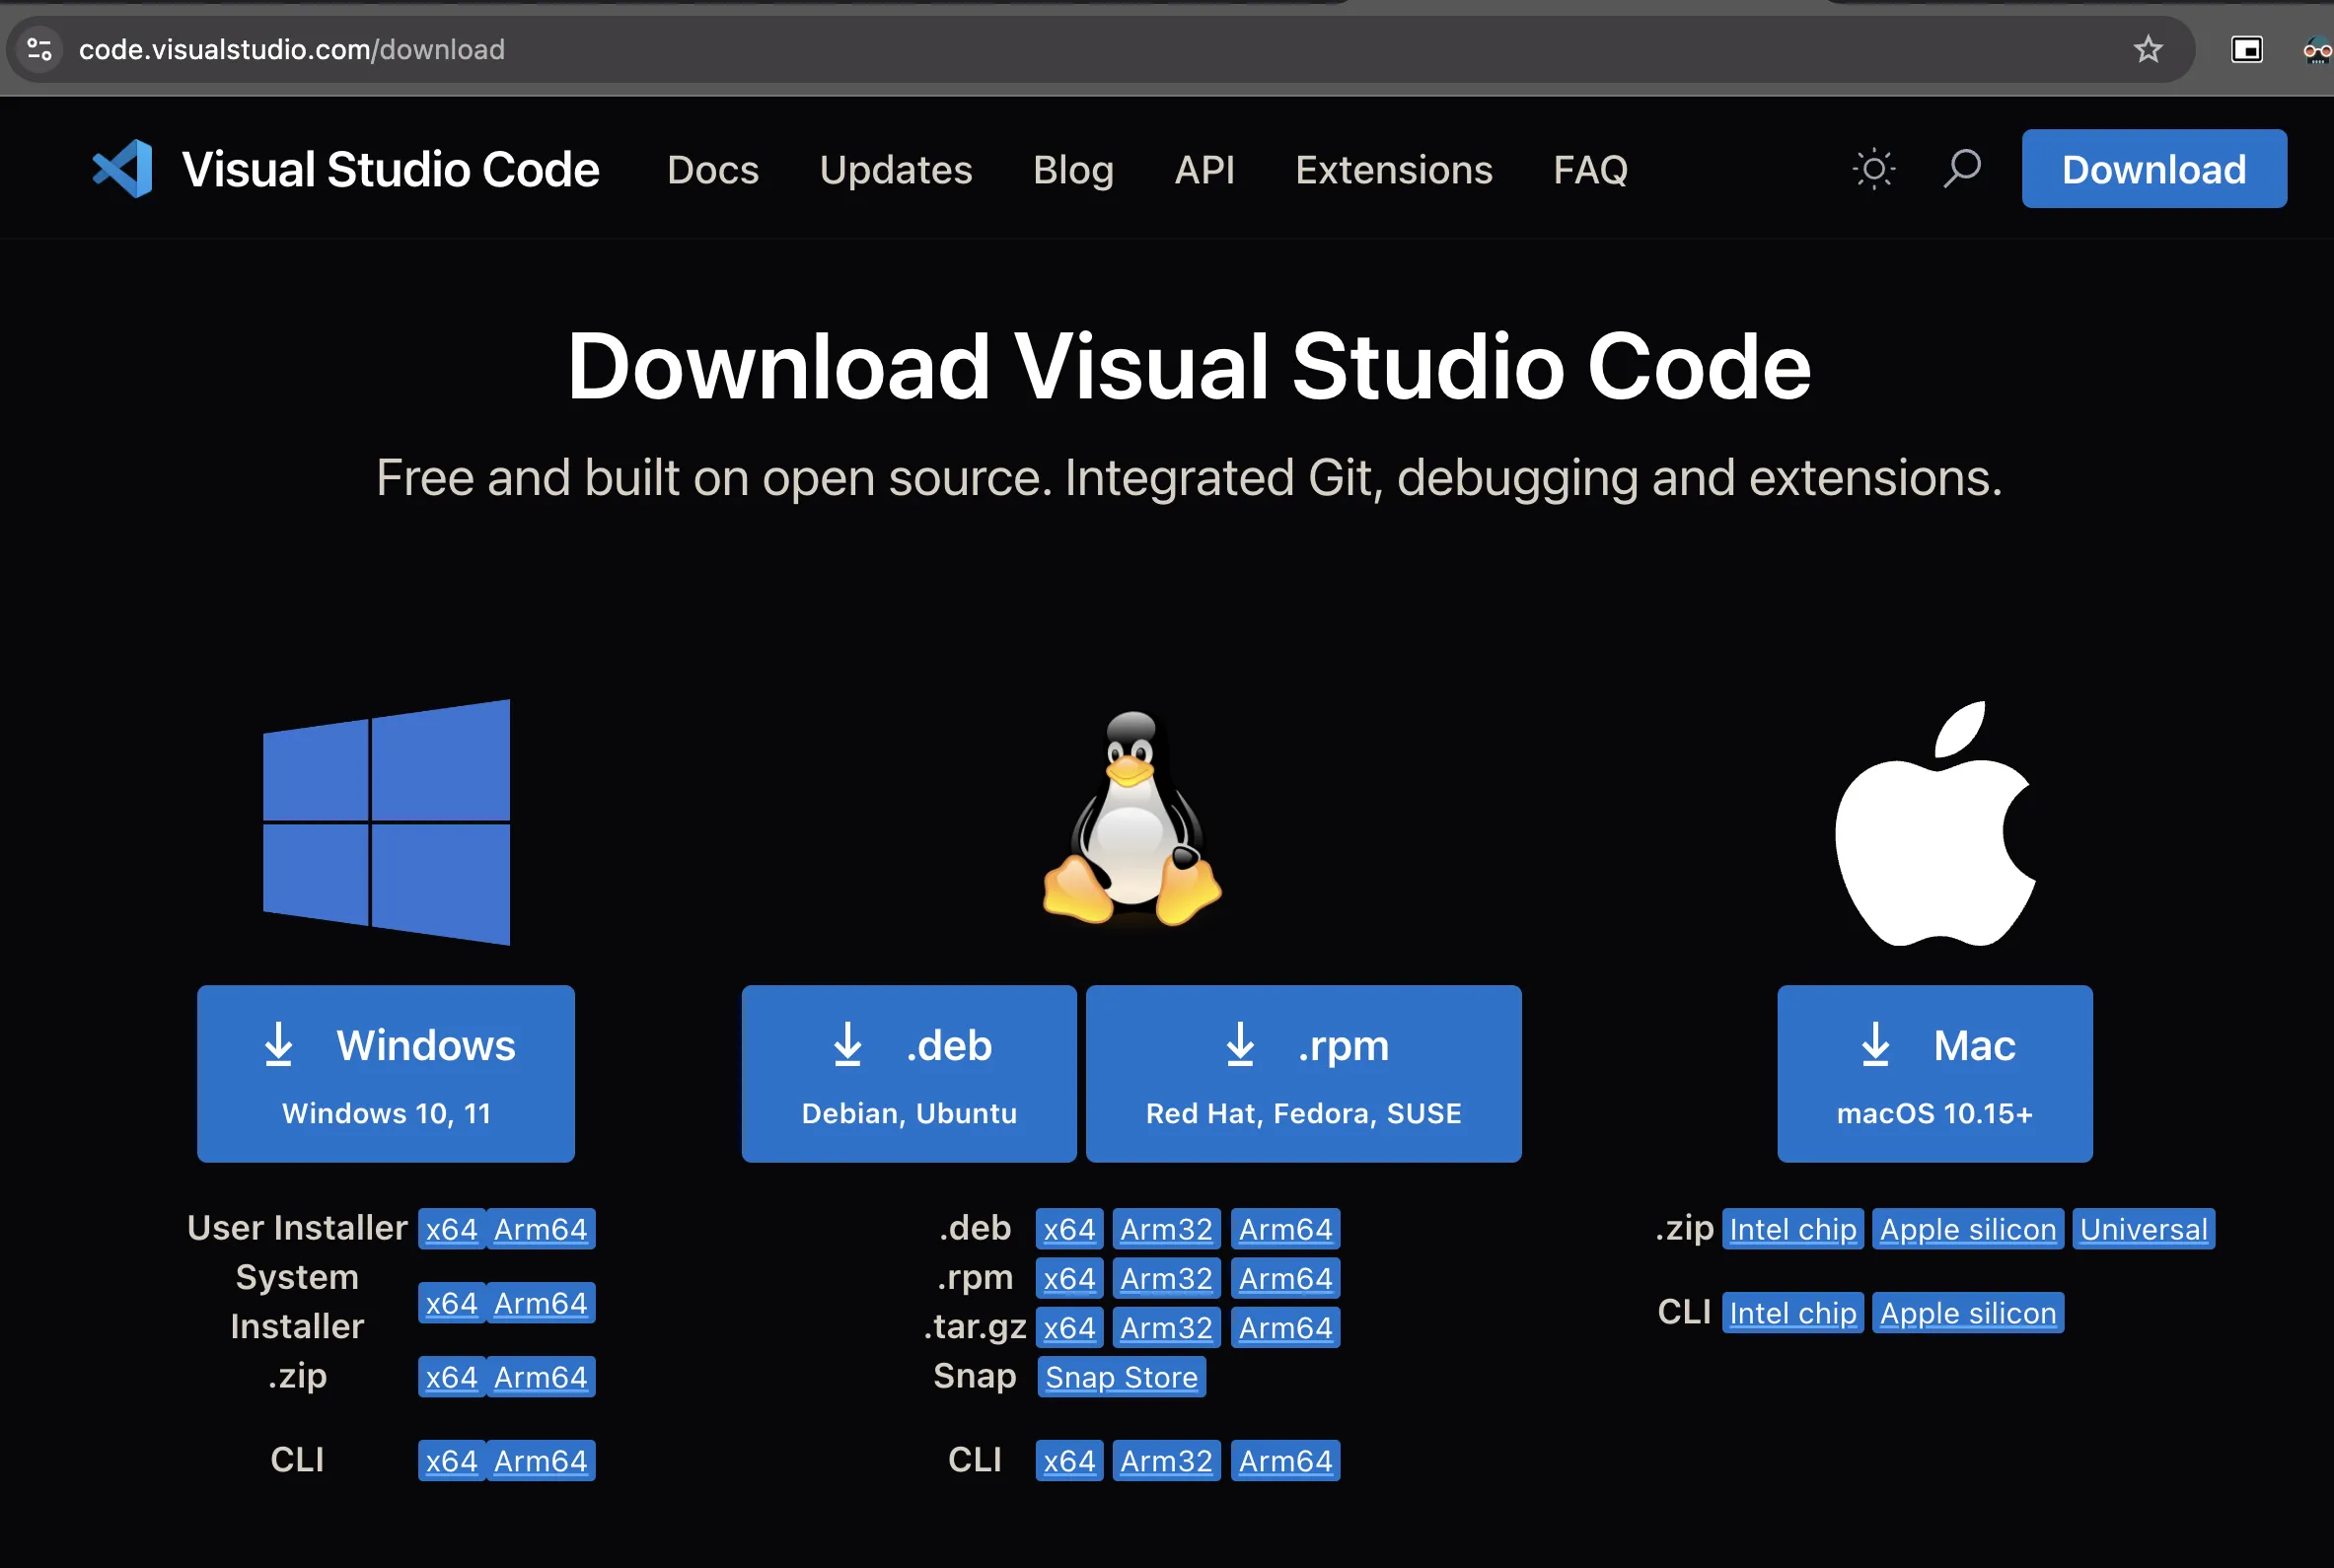This screenshot has width=2334, height=1568.
Task: Pick Linux .deb Arm64 link
Action: coord(1286,1229)
